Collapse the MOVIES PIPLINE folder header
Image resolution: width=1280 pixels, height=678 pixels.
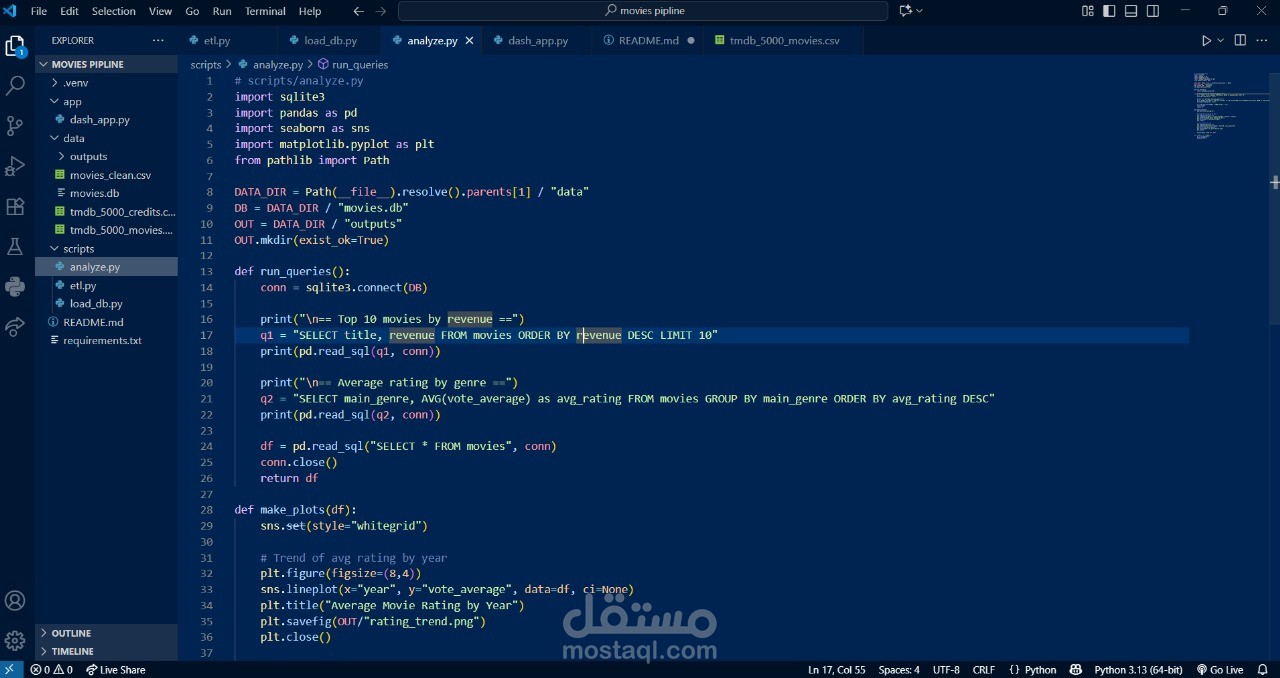tap(106, 64)
